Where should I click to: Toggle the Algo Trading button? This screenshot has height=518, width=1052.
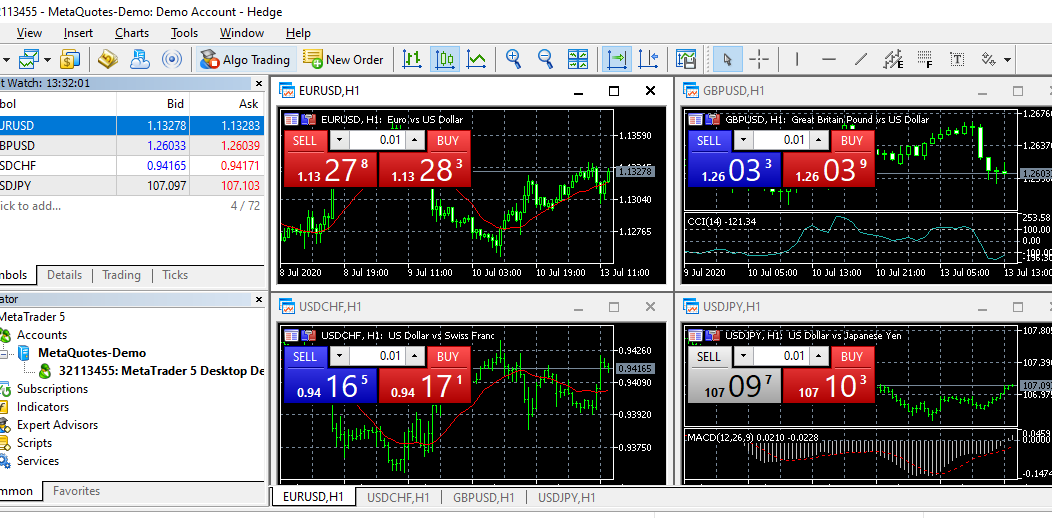(246, 60)
